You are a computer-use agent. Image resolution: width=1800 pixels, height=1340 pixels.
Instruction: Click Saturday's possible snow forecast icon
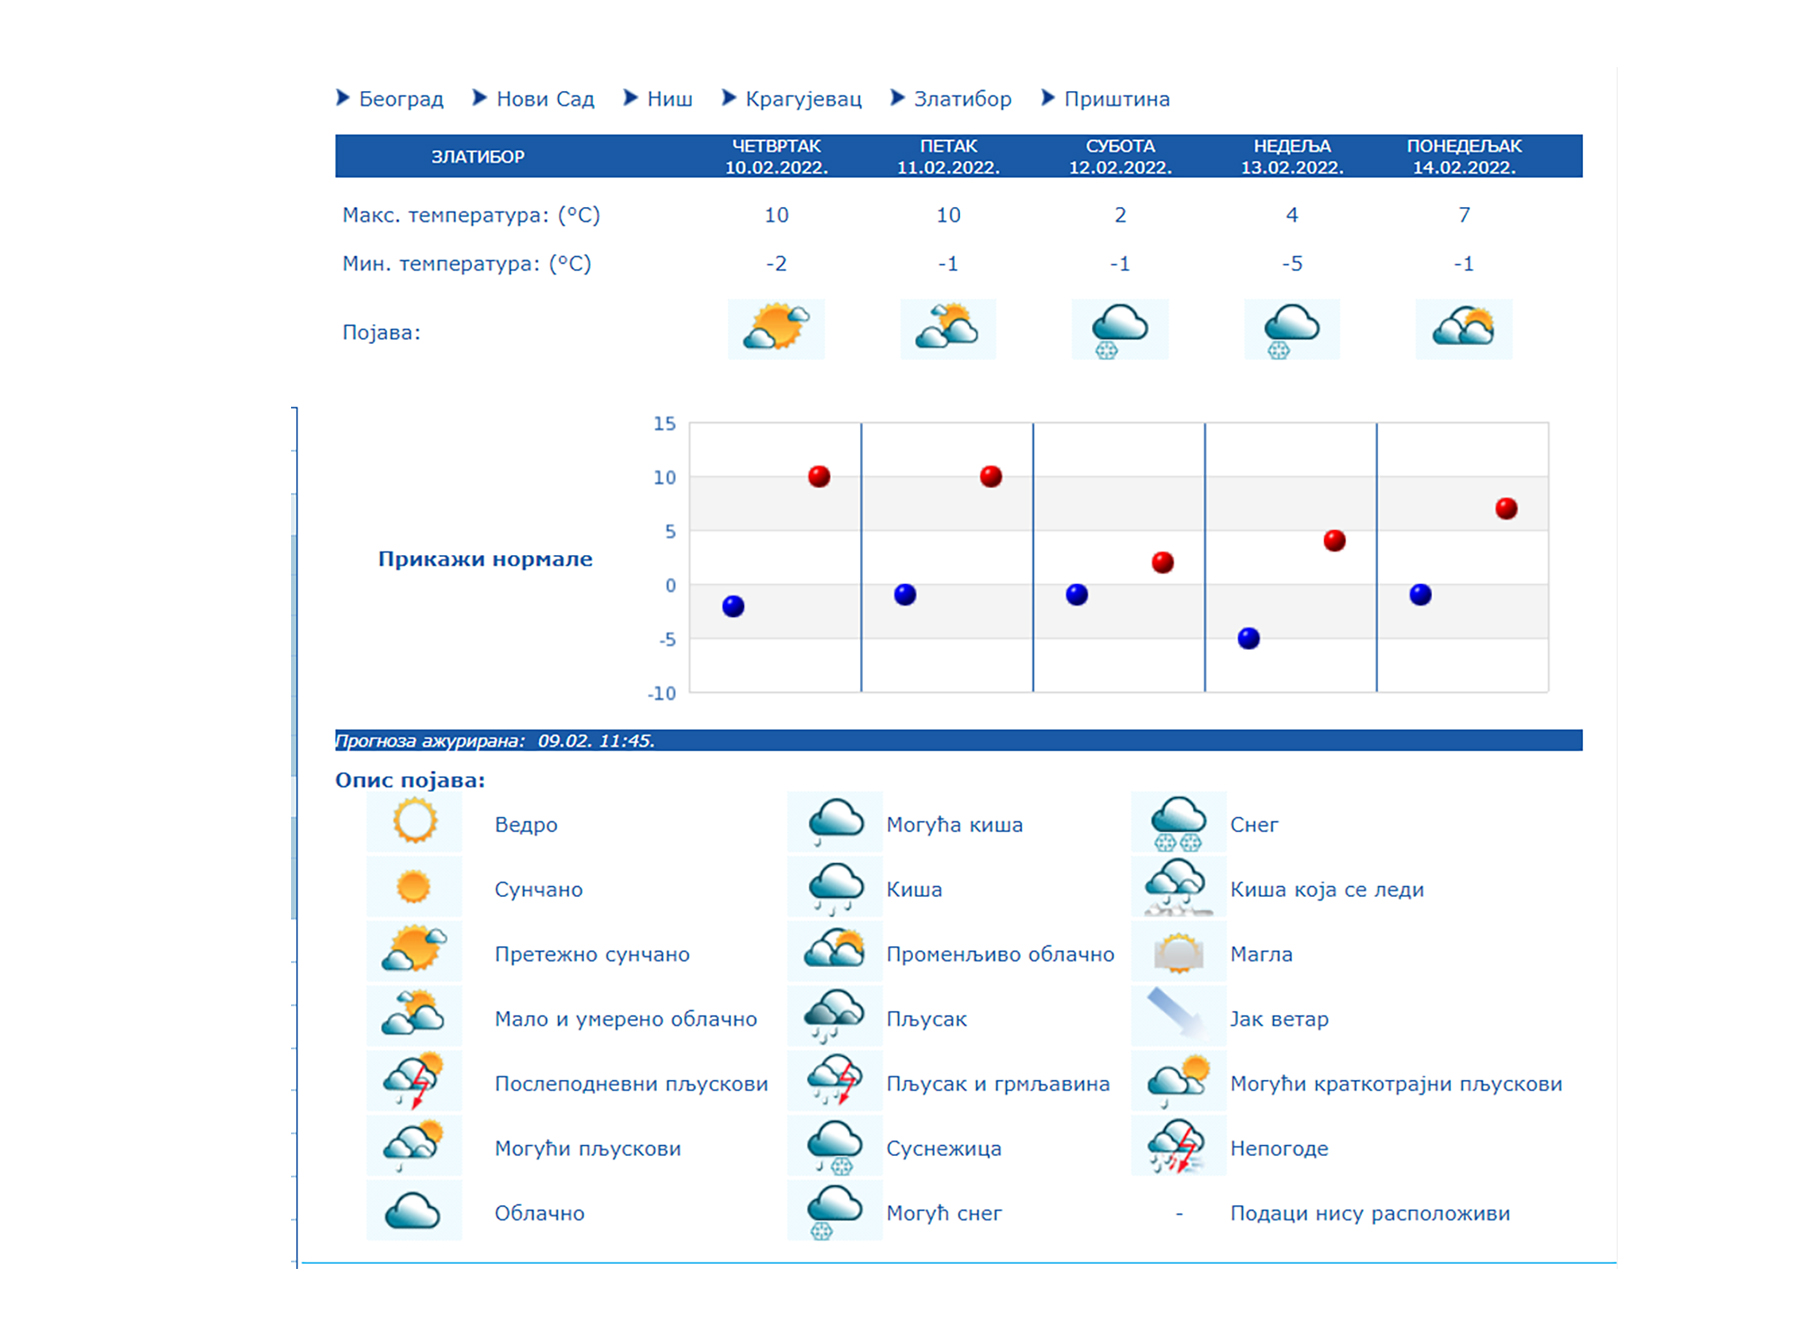(1119, 330)
